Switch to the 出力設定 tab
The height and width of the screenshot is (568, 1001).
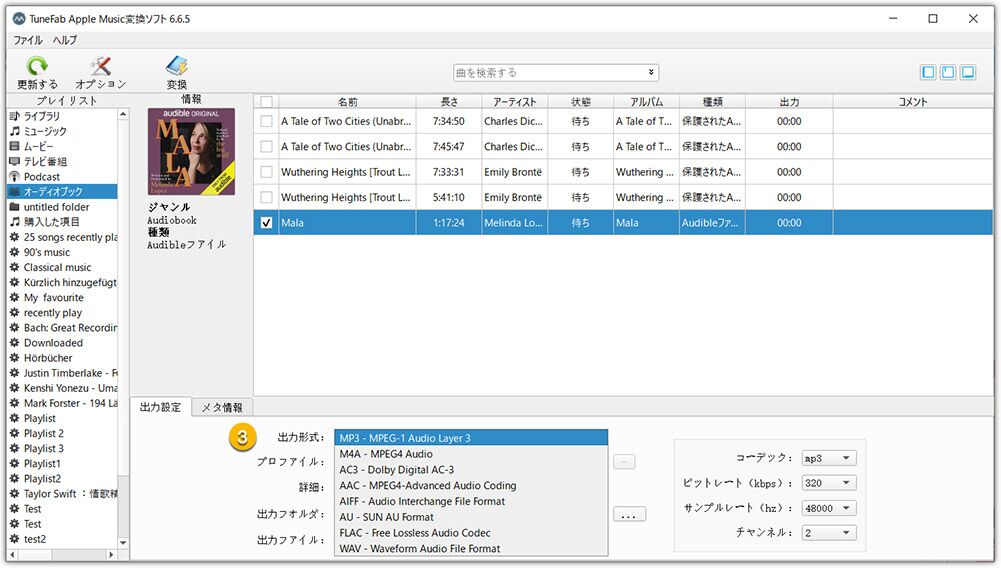coord(160,407)
